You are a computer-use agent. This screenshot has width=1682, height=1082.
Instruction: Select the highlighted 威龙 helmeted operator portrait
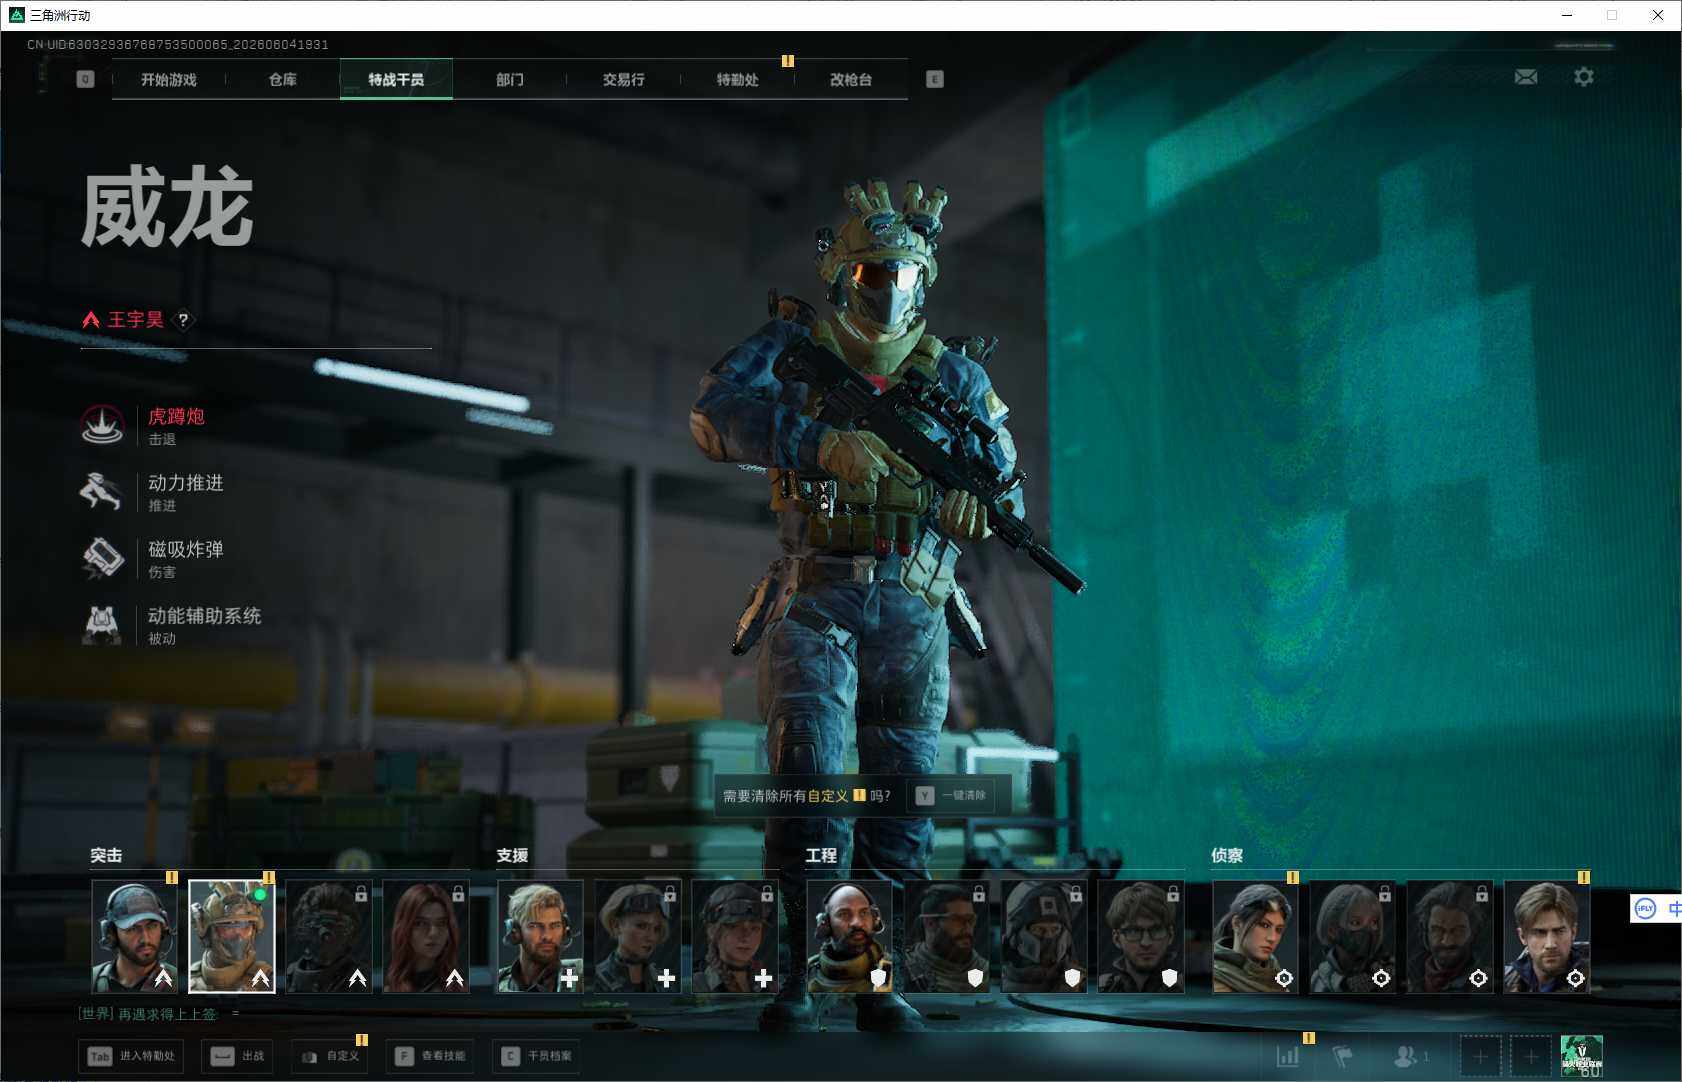point(232,936)
